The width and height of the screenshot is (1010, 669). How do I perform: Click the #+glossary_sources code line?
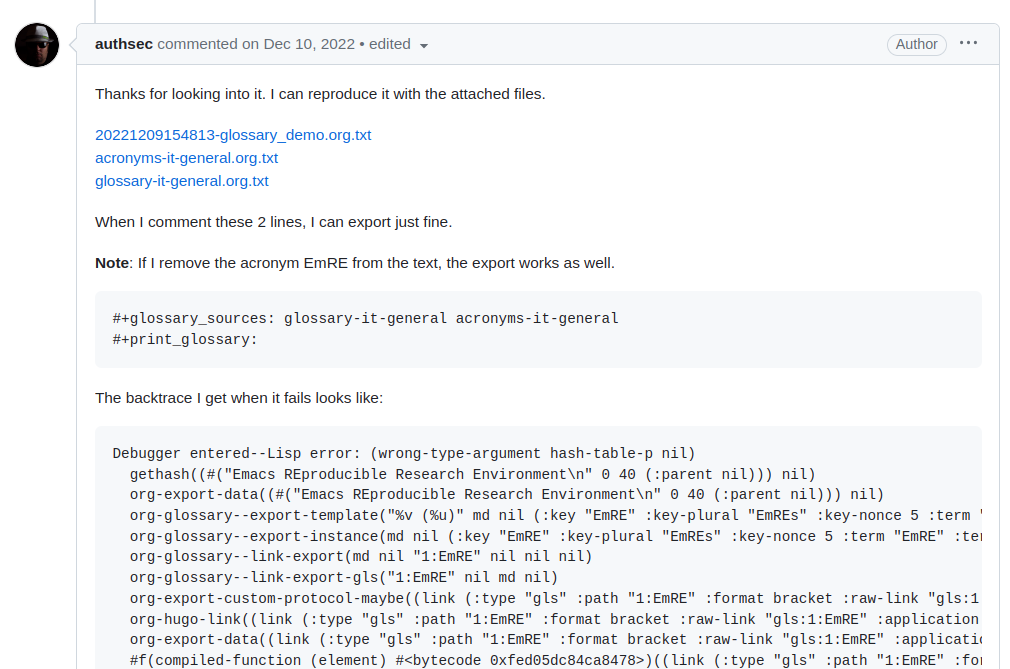[x=365, y=318]
